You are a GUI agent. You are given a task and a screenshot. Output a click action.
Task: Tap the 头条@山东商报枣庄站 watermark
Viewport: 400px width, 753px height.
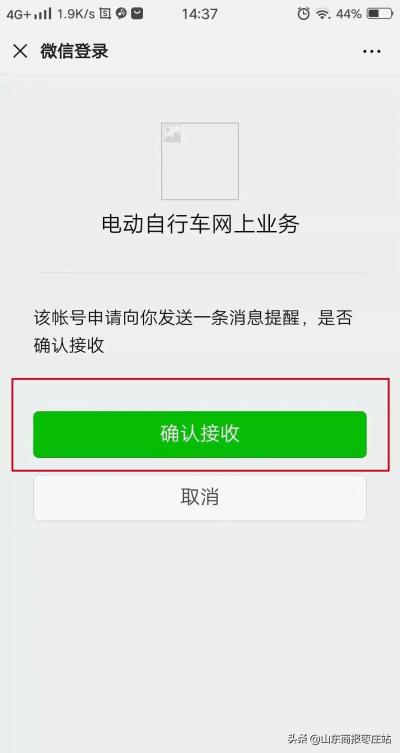(339, 738)
